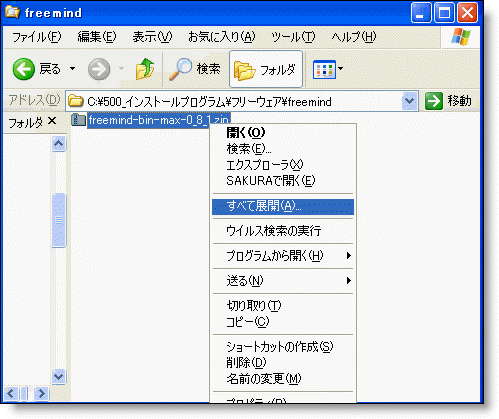Expand the Forward button history dropdown
Image resolution: width=499 pixels, height=419 pixels.
(121, 69)
